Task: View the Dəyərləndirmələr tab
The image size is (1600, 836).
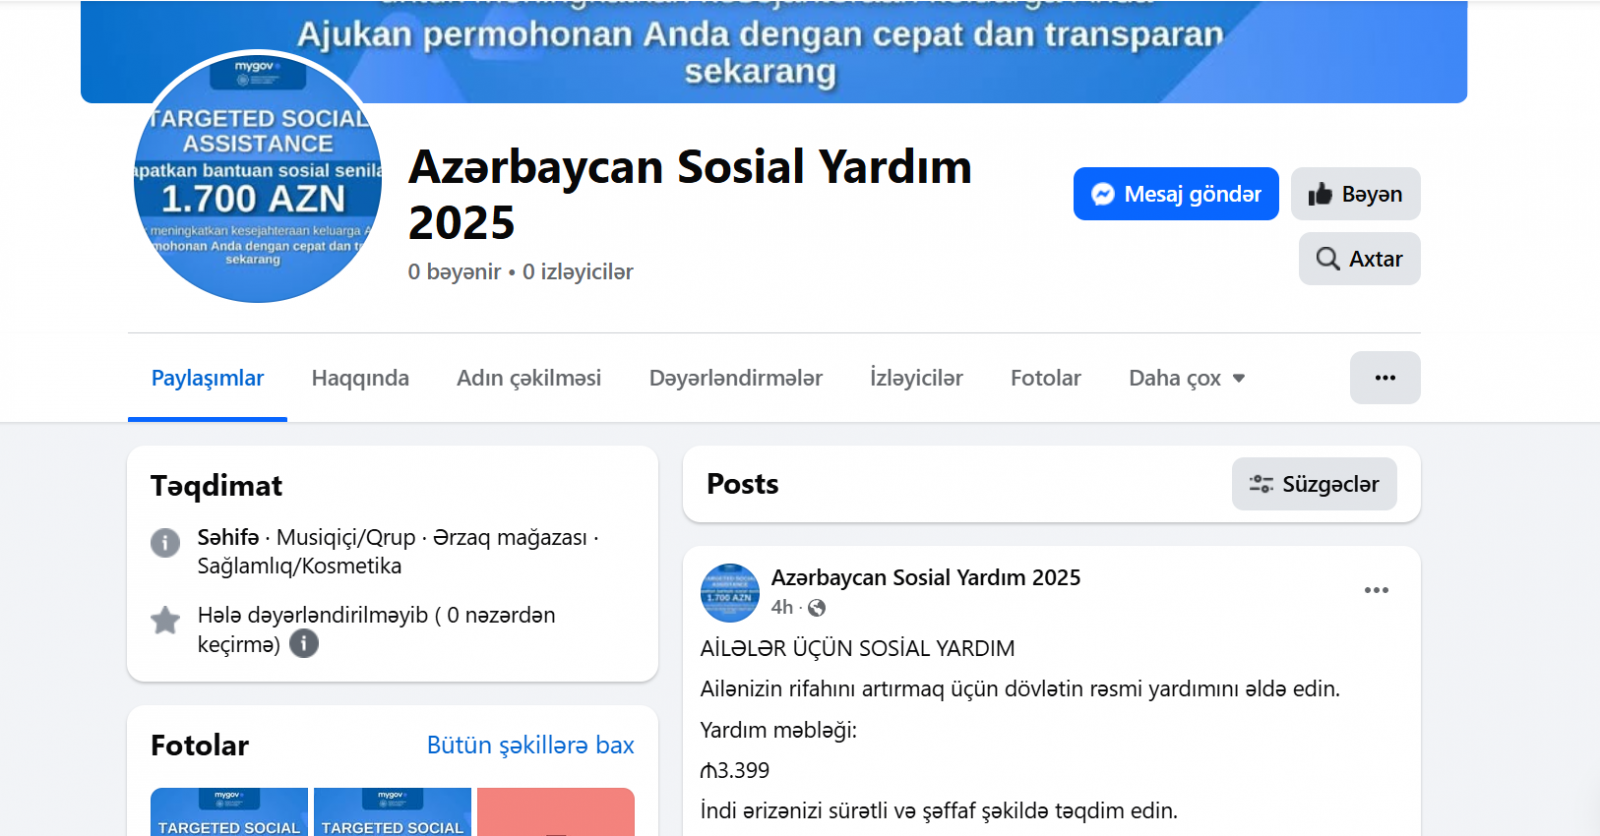Action: [x=735, y=378]
